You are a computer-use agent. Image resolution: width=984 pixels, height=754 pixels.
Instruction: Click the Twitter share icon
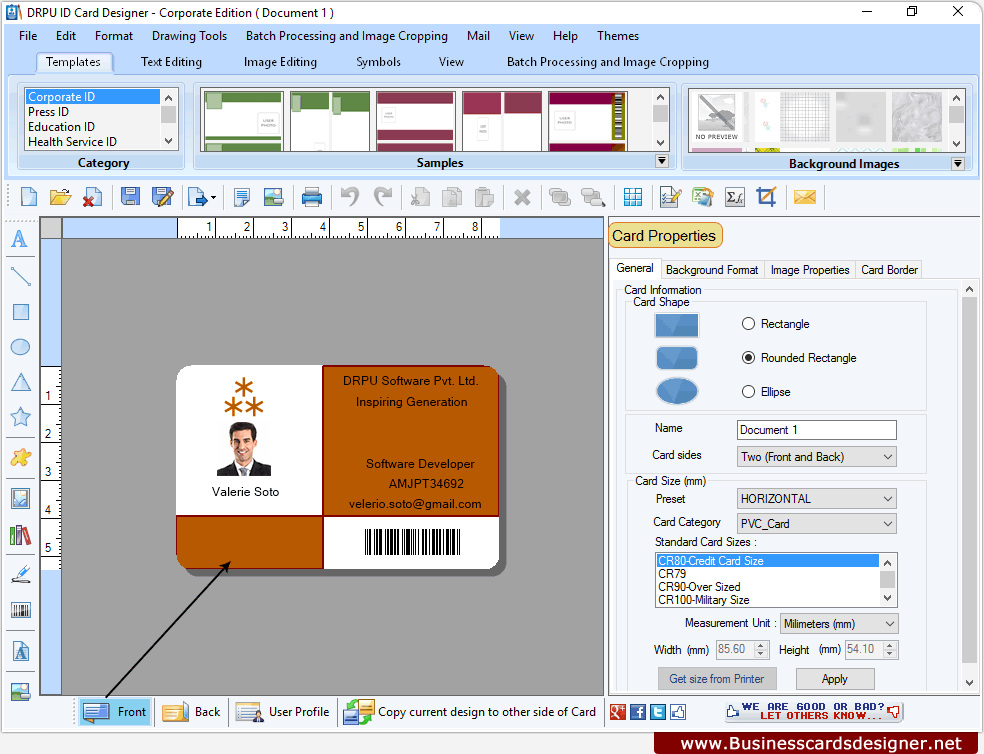(x=658, y=711)
